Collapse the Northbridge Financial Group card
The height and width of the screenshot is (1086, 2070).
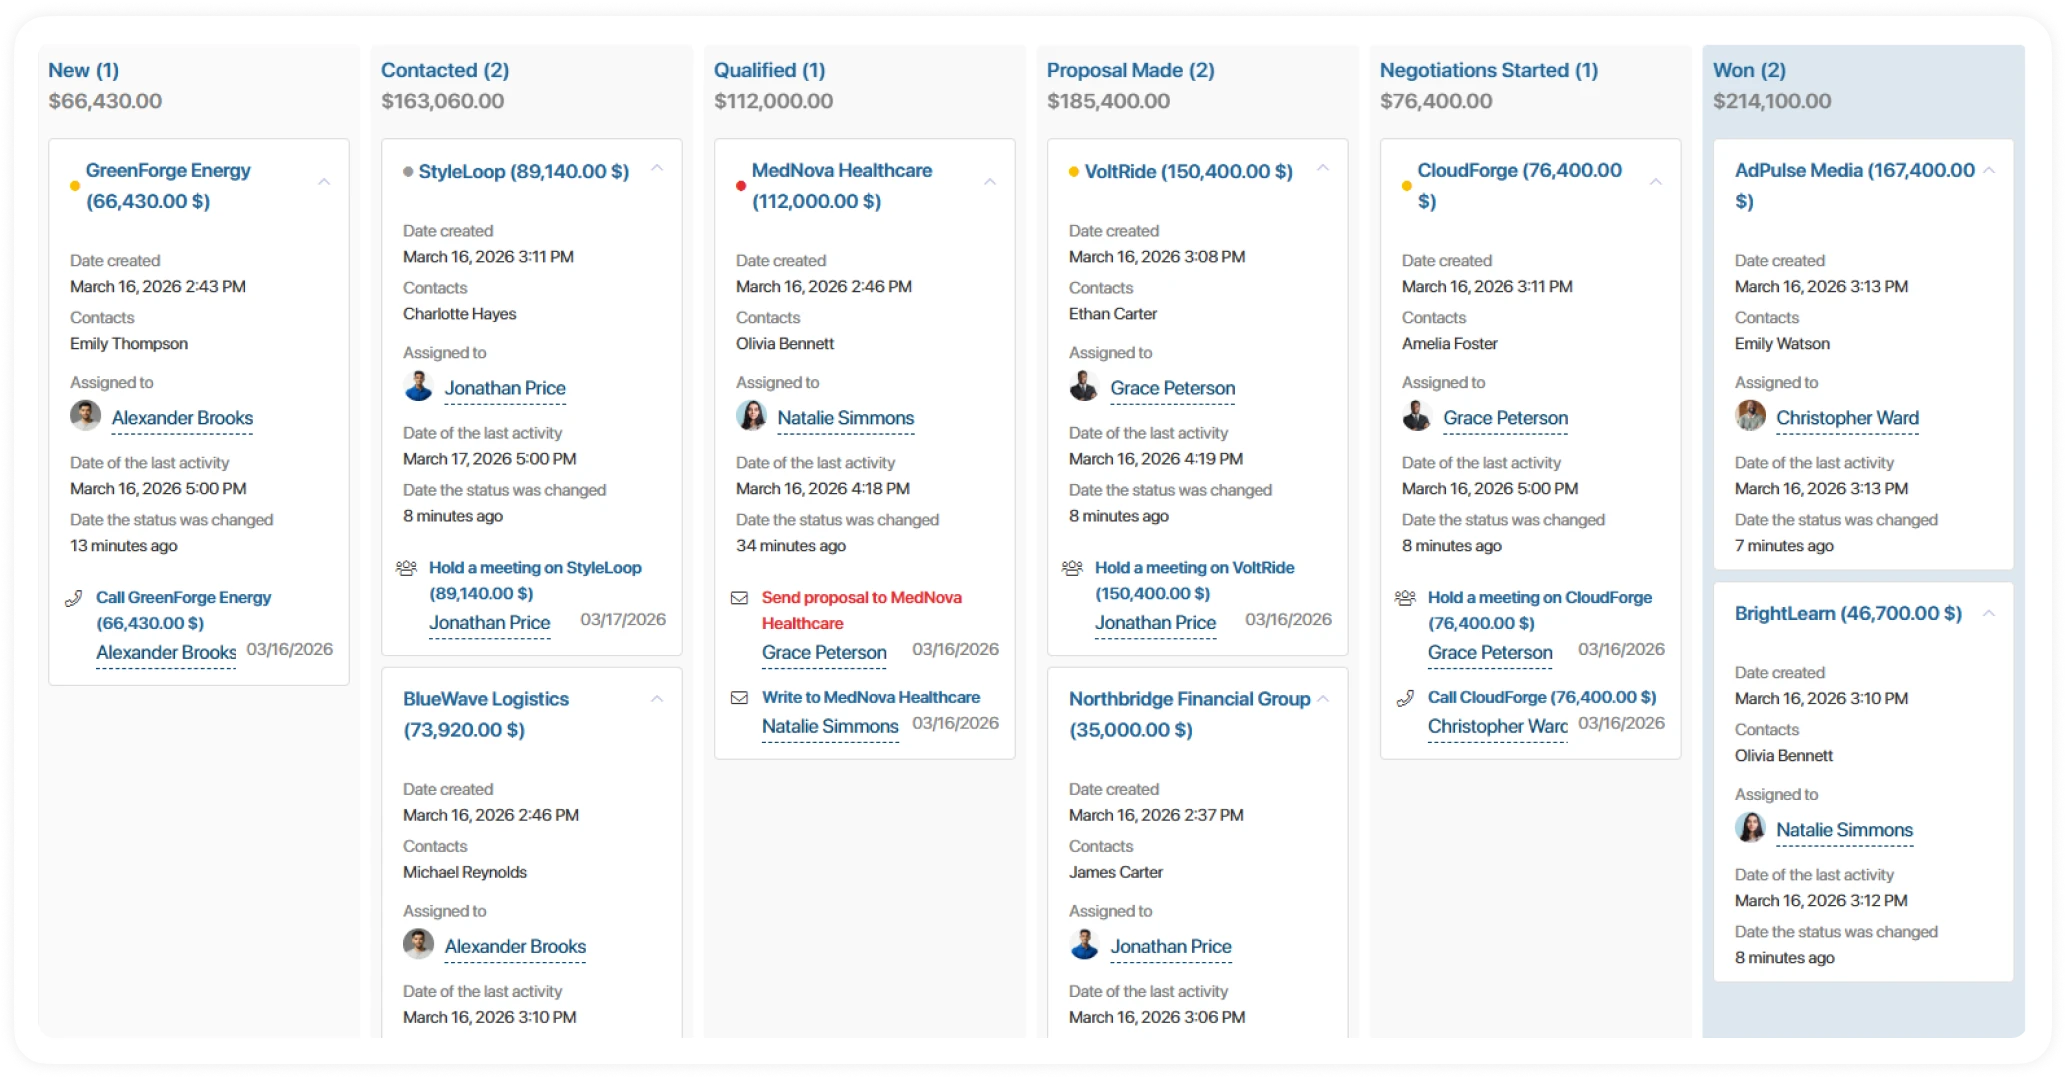tap(1323, 698)
